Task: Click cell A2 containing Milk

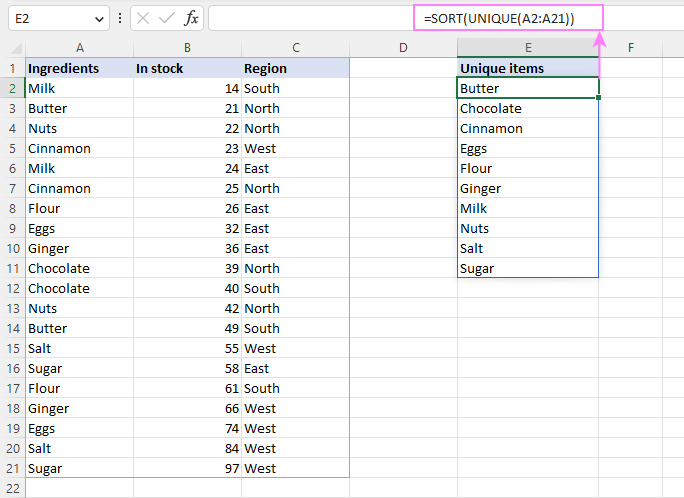Action: point(79,88)
